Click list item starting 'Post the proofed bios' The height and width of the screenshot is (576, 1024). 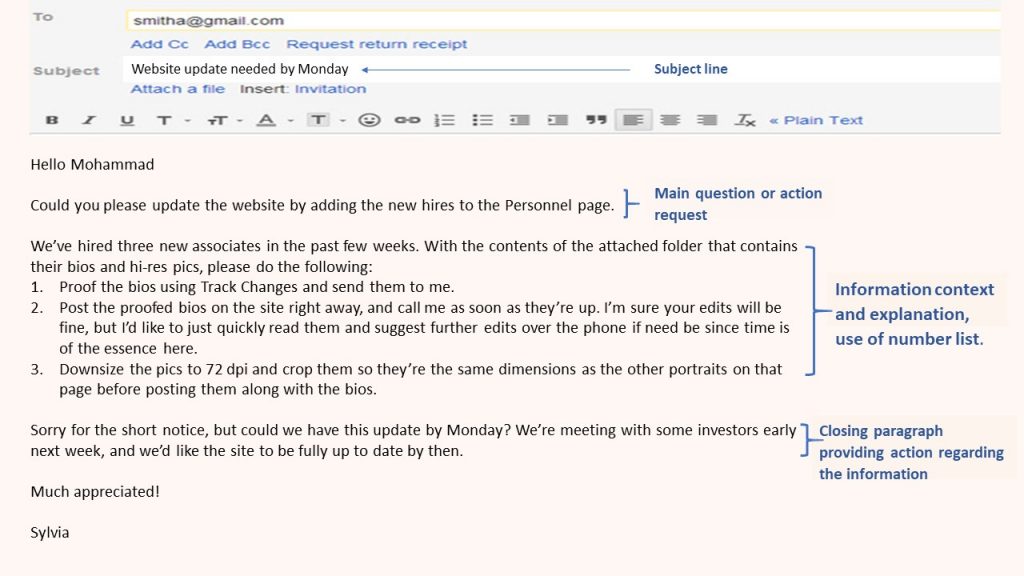coord(424,328)
